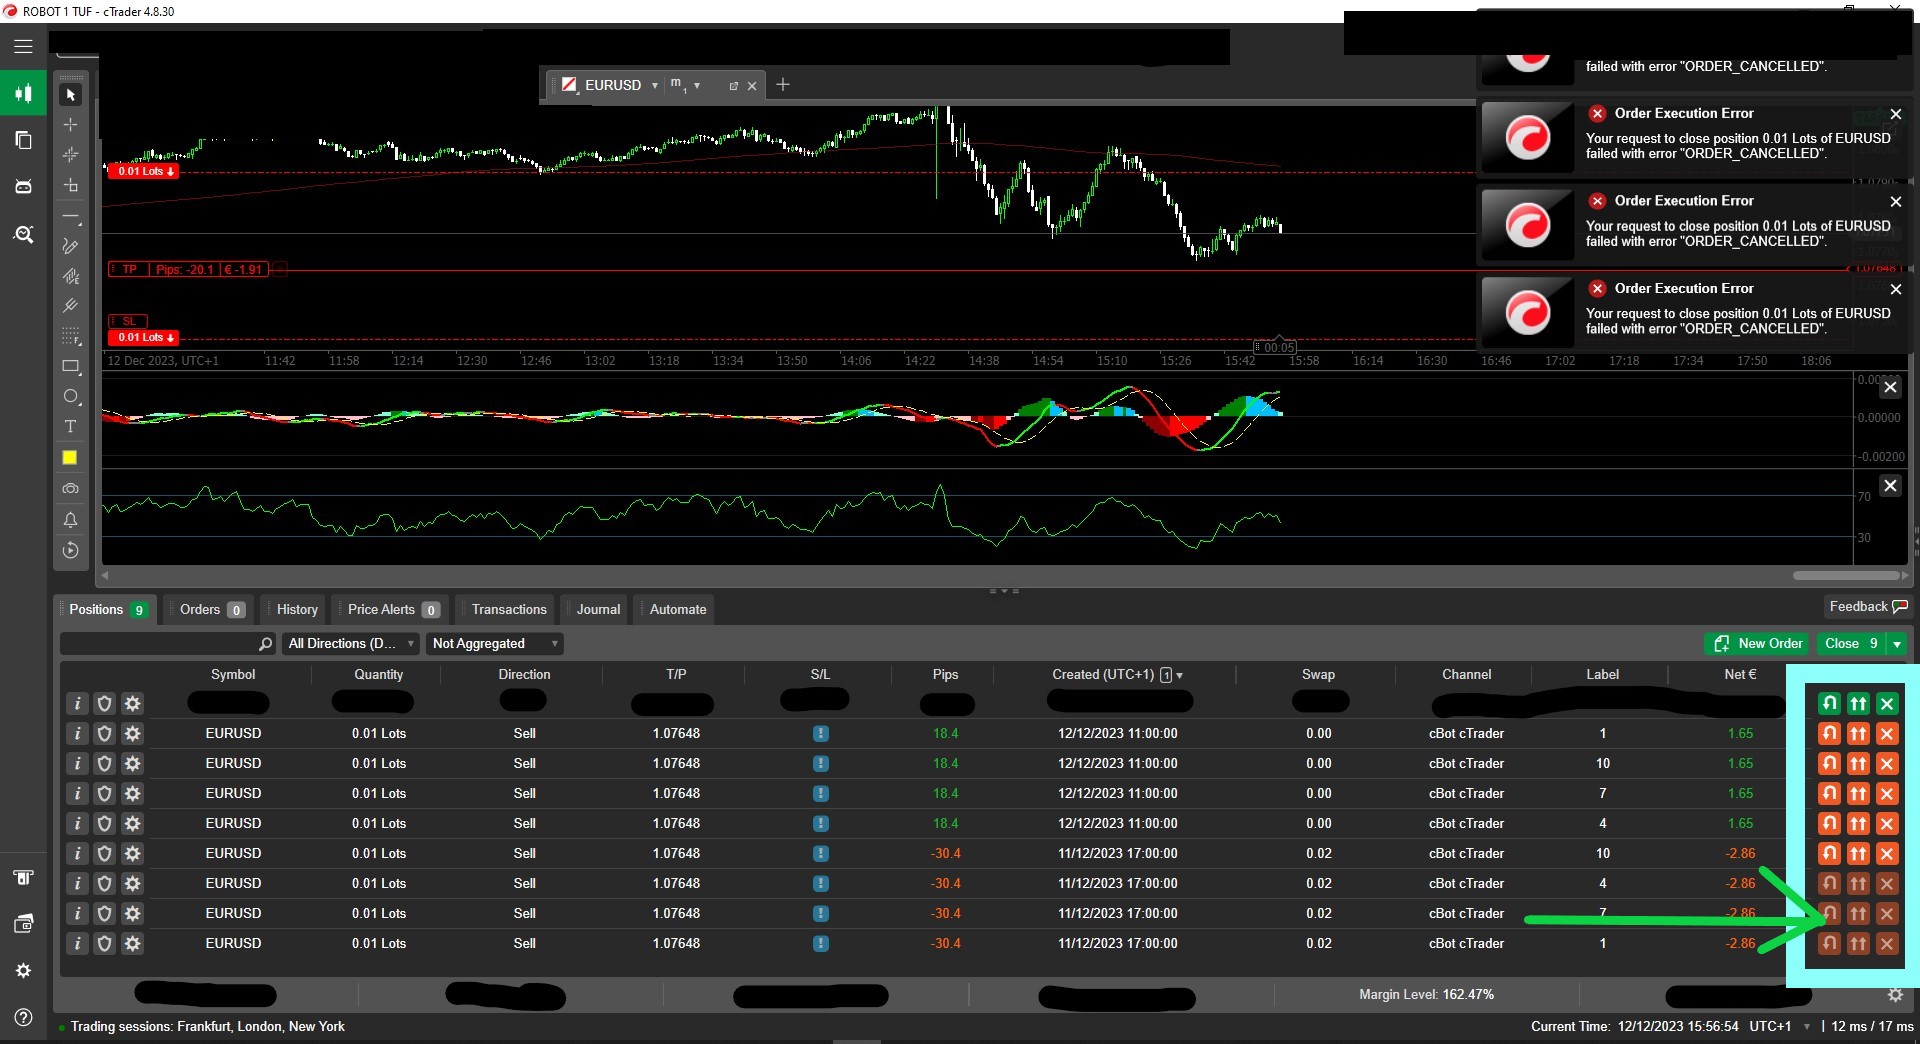Open the hamburger main menu
The height and width of the screenshot is (1044, 1920).
[23, 46]
